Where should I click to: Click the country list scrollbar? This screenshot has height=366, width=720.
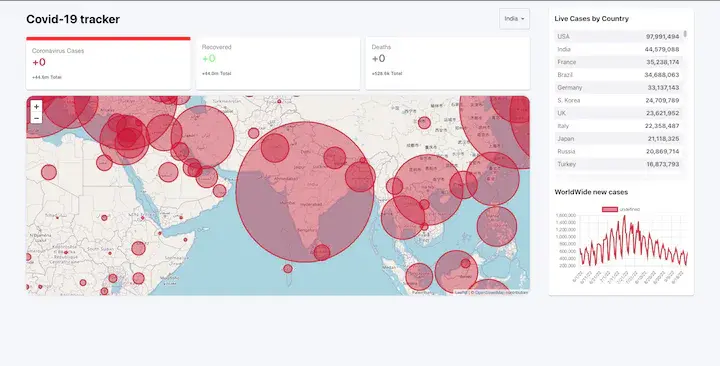tap(685, 34)
